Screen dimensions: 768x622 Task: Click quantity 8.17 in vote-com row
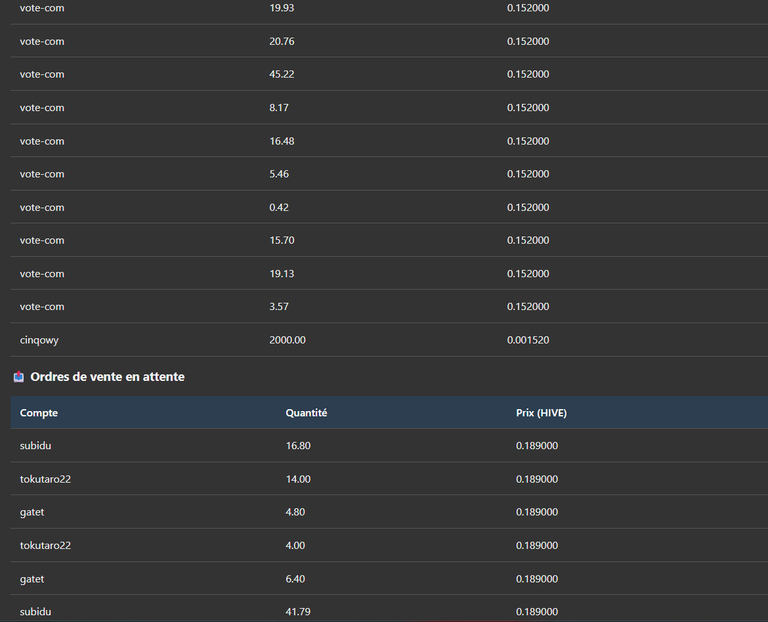click(279, 107)
